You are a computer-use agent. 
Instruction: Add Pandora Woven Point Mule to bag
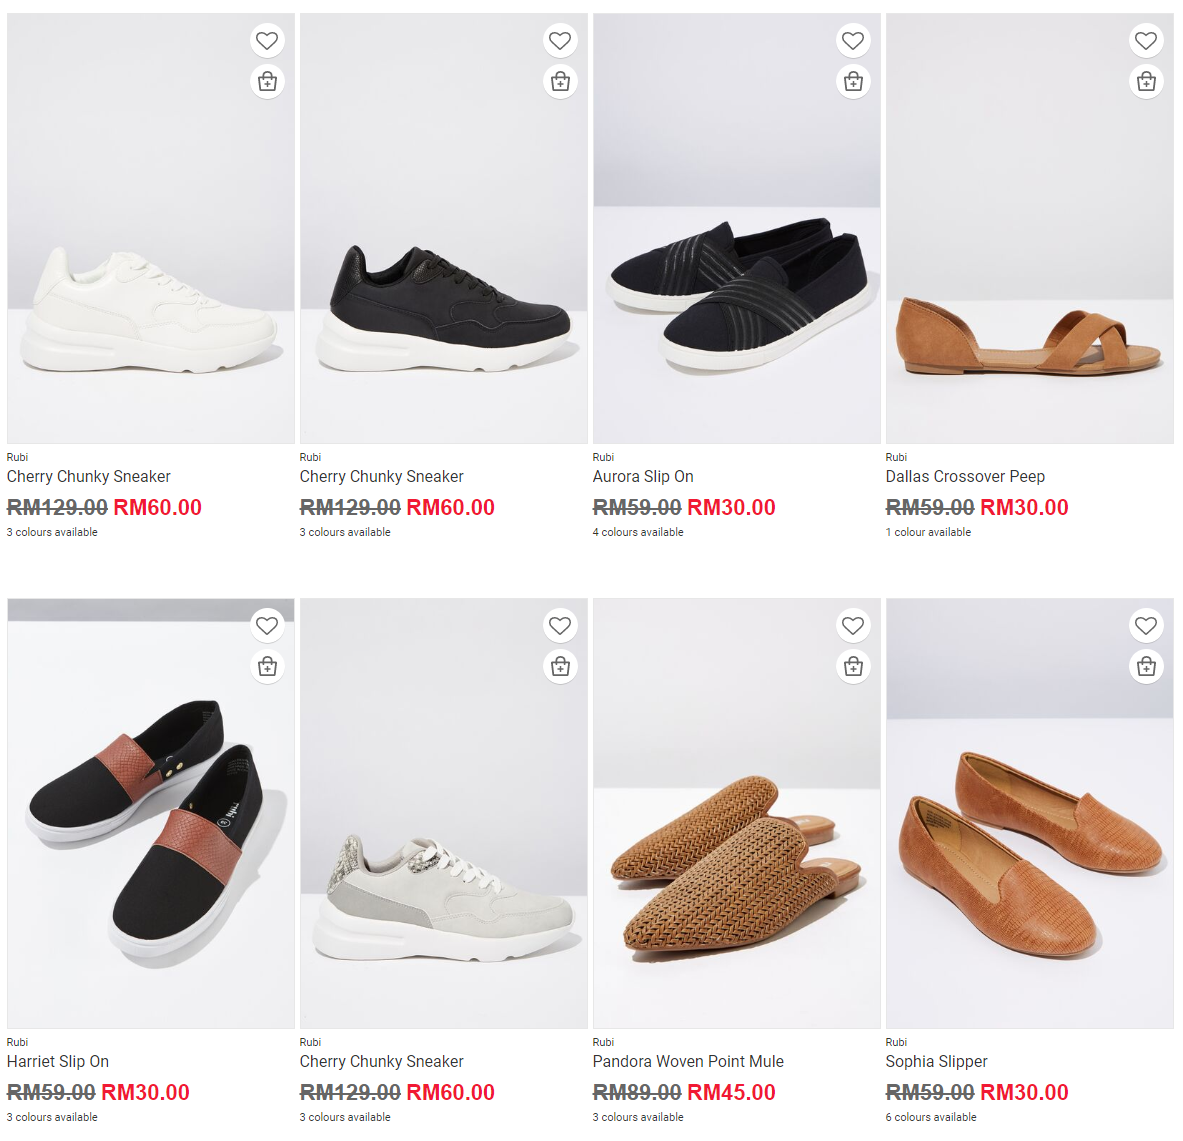point(853,667)
